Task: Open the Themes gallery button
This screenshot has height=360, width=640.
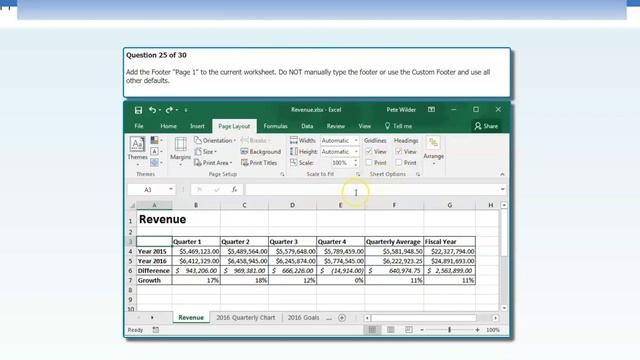Action: 137,150
